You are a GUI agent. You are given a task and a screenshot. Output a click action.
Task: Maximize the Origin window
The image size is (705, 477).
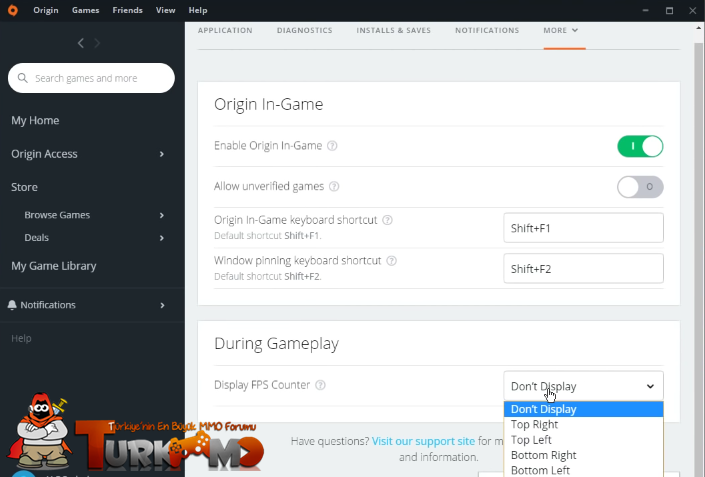(669, 10)
